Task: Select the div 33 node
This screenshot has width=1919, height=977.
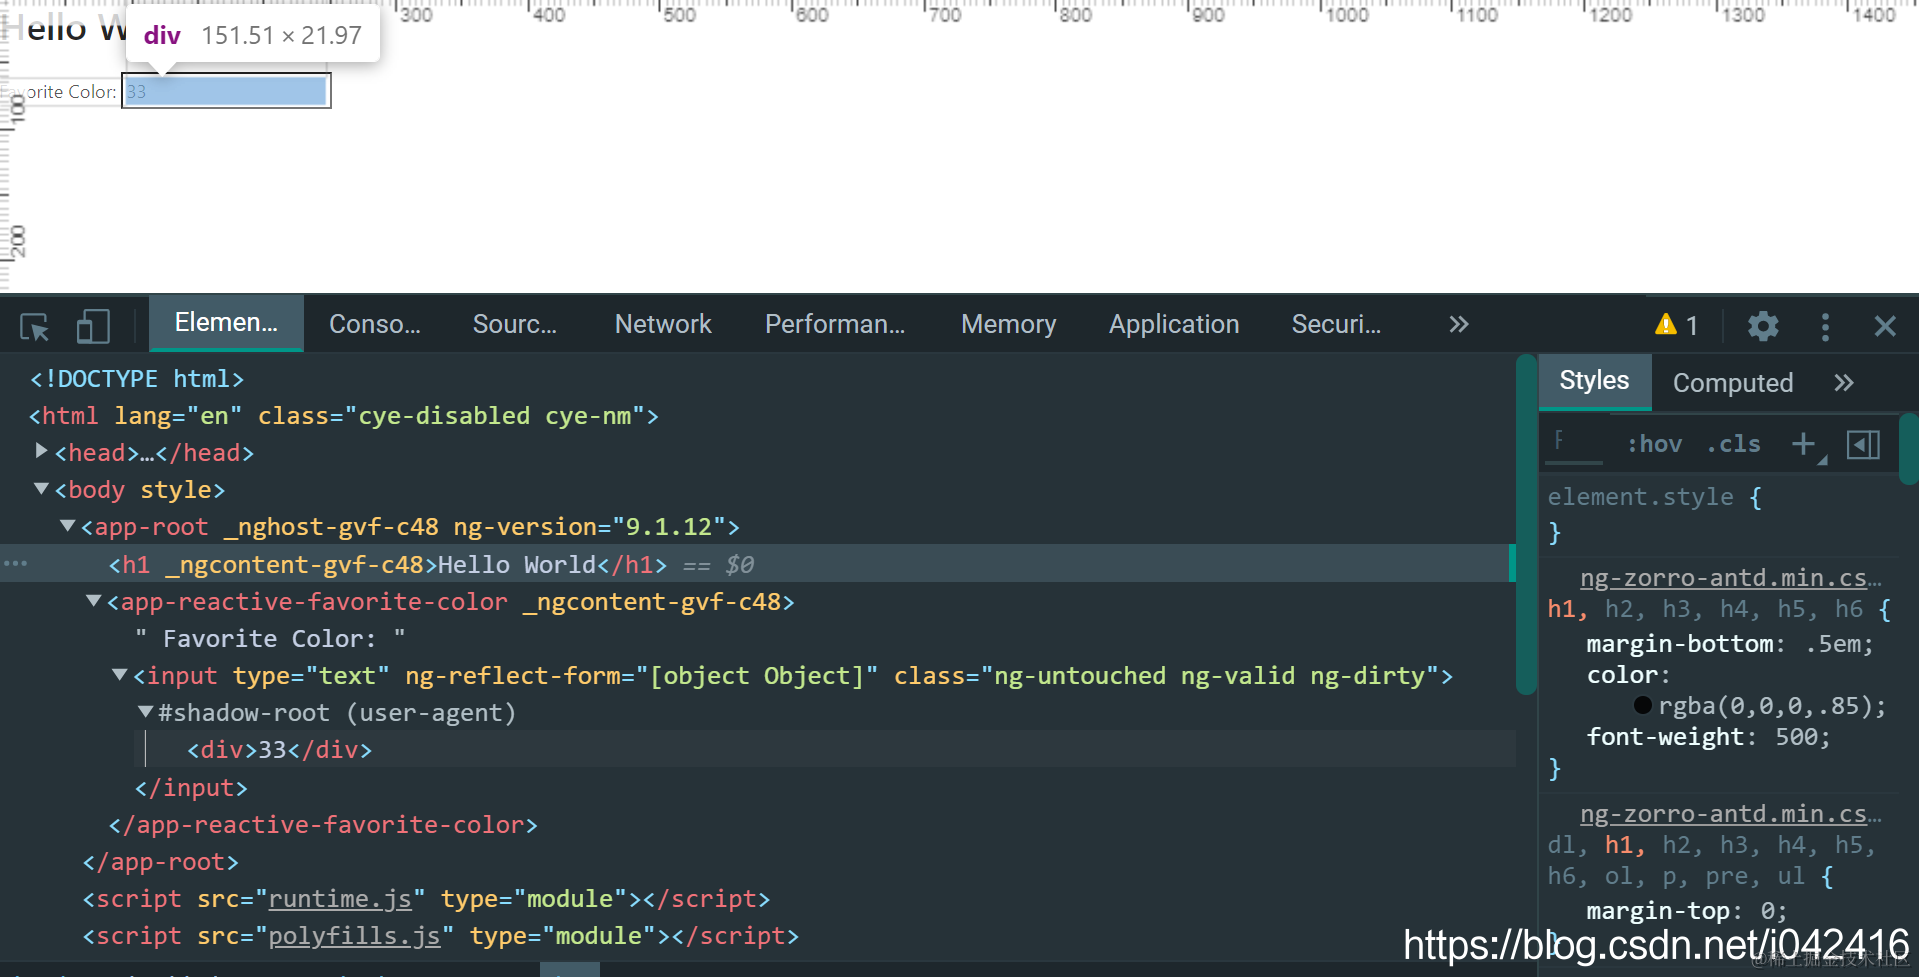Action: click(x=279, y=750)
